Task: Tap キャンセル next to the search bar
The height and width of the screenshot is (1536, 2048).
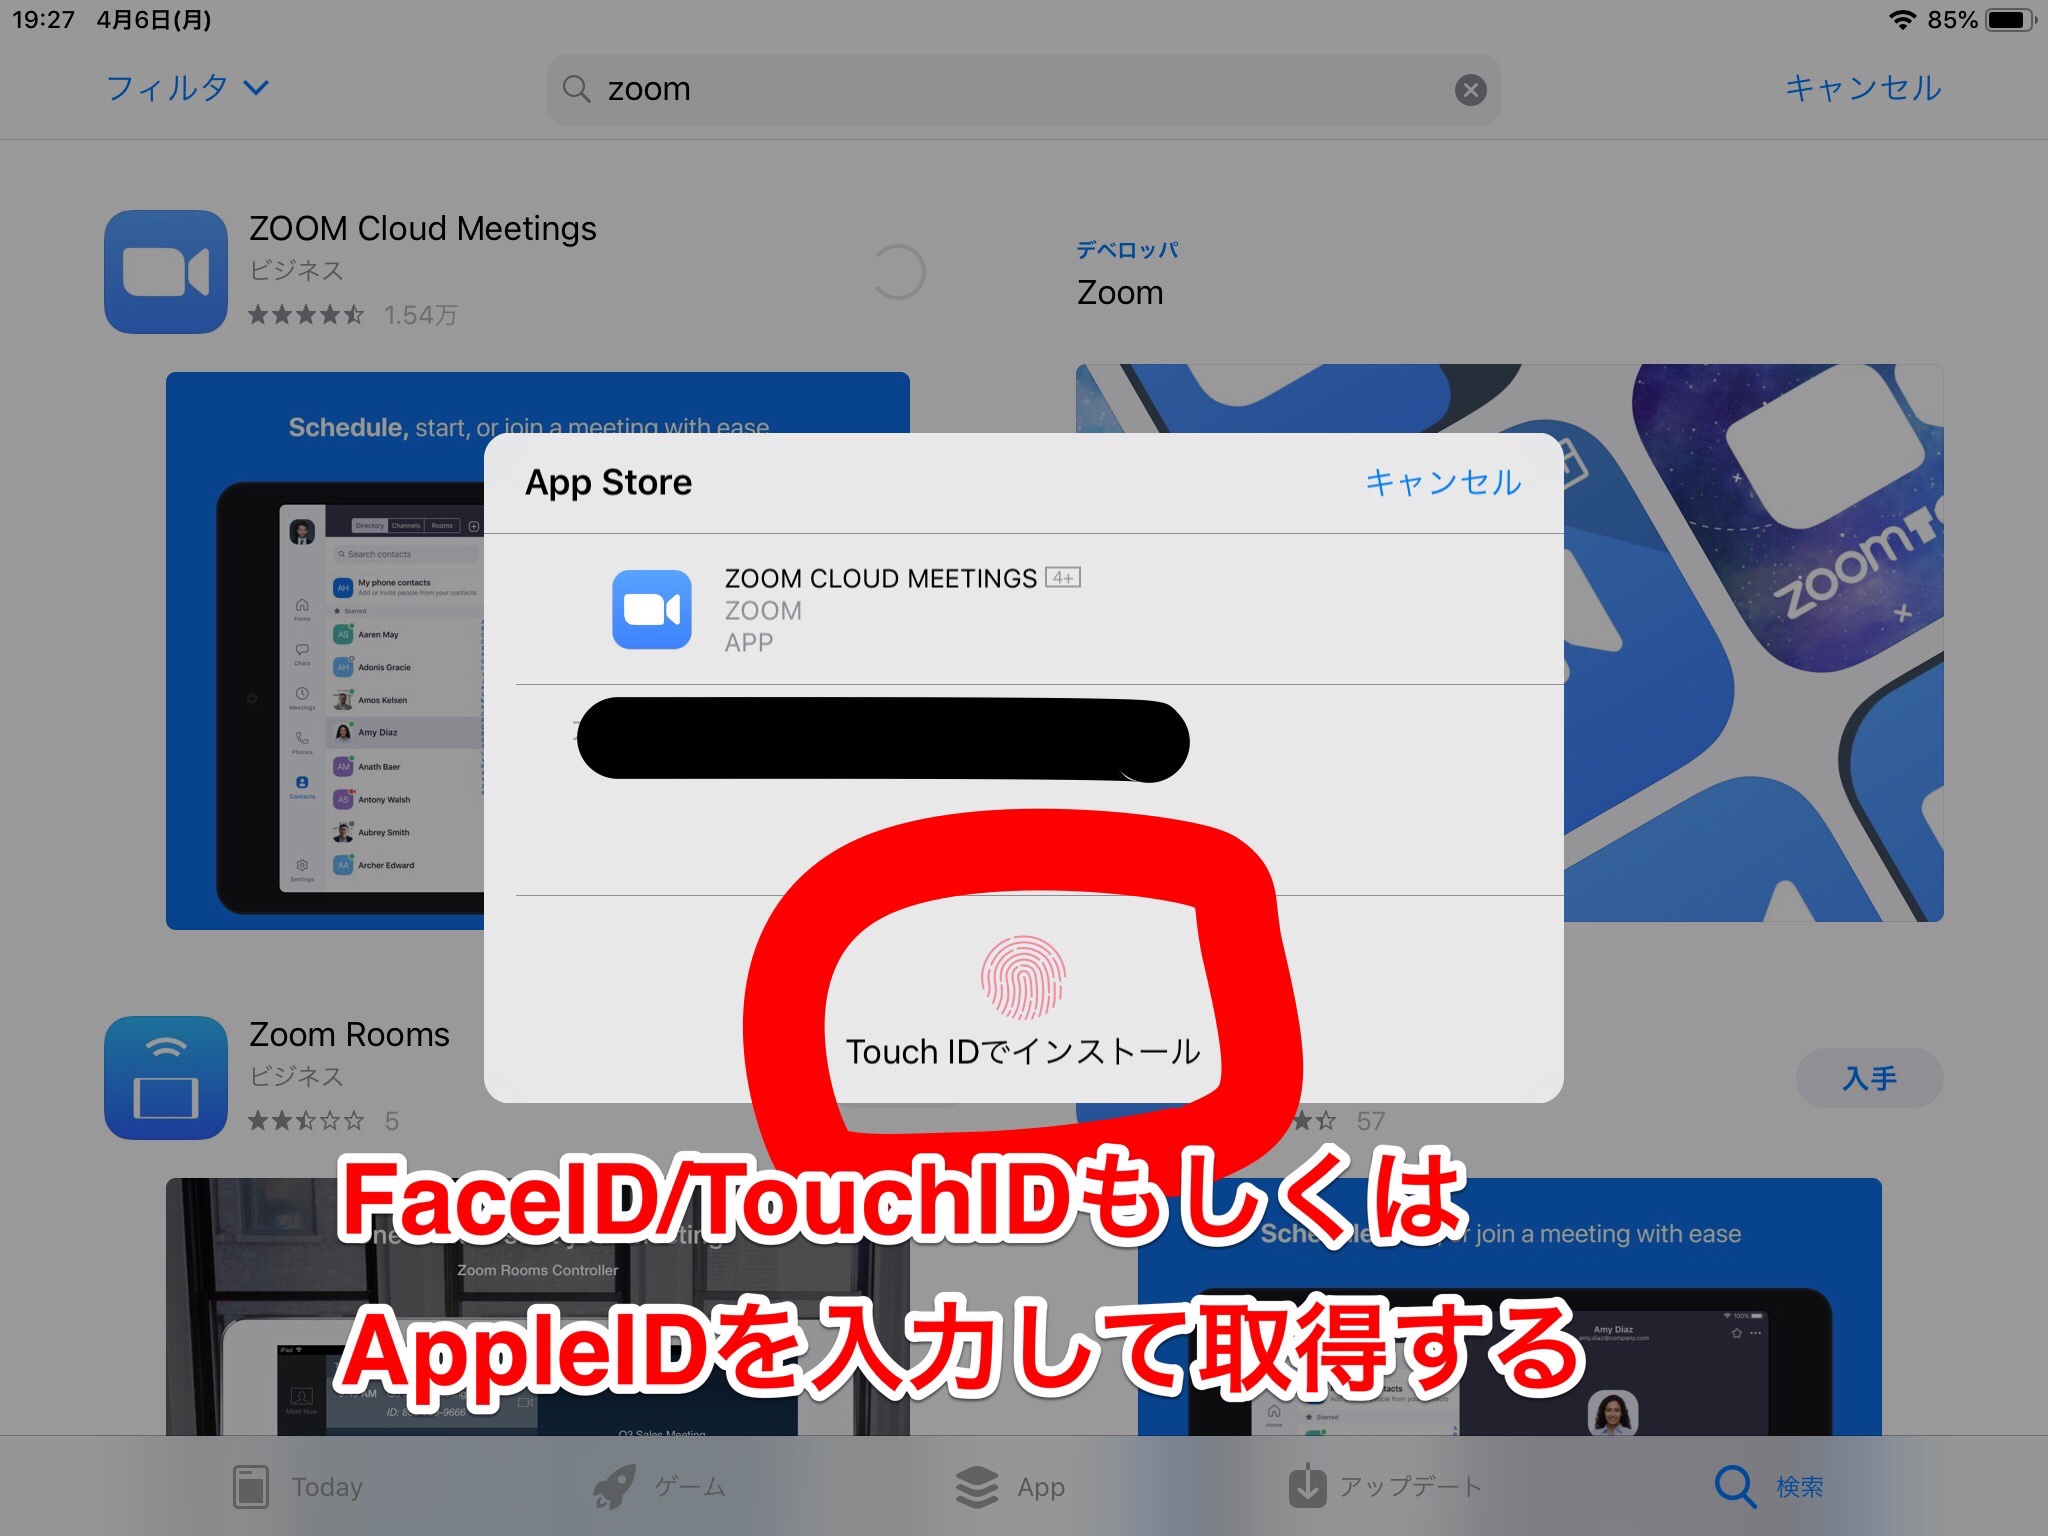Action: [1863, 88]
